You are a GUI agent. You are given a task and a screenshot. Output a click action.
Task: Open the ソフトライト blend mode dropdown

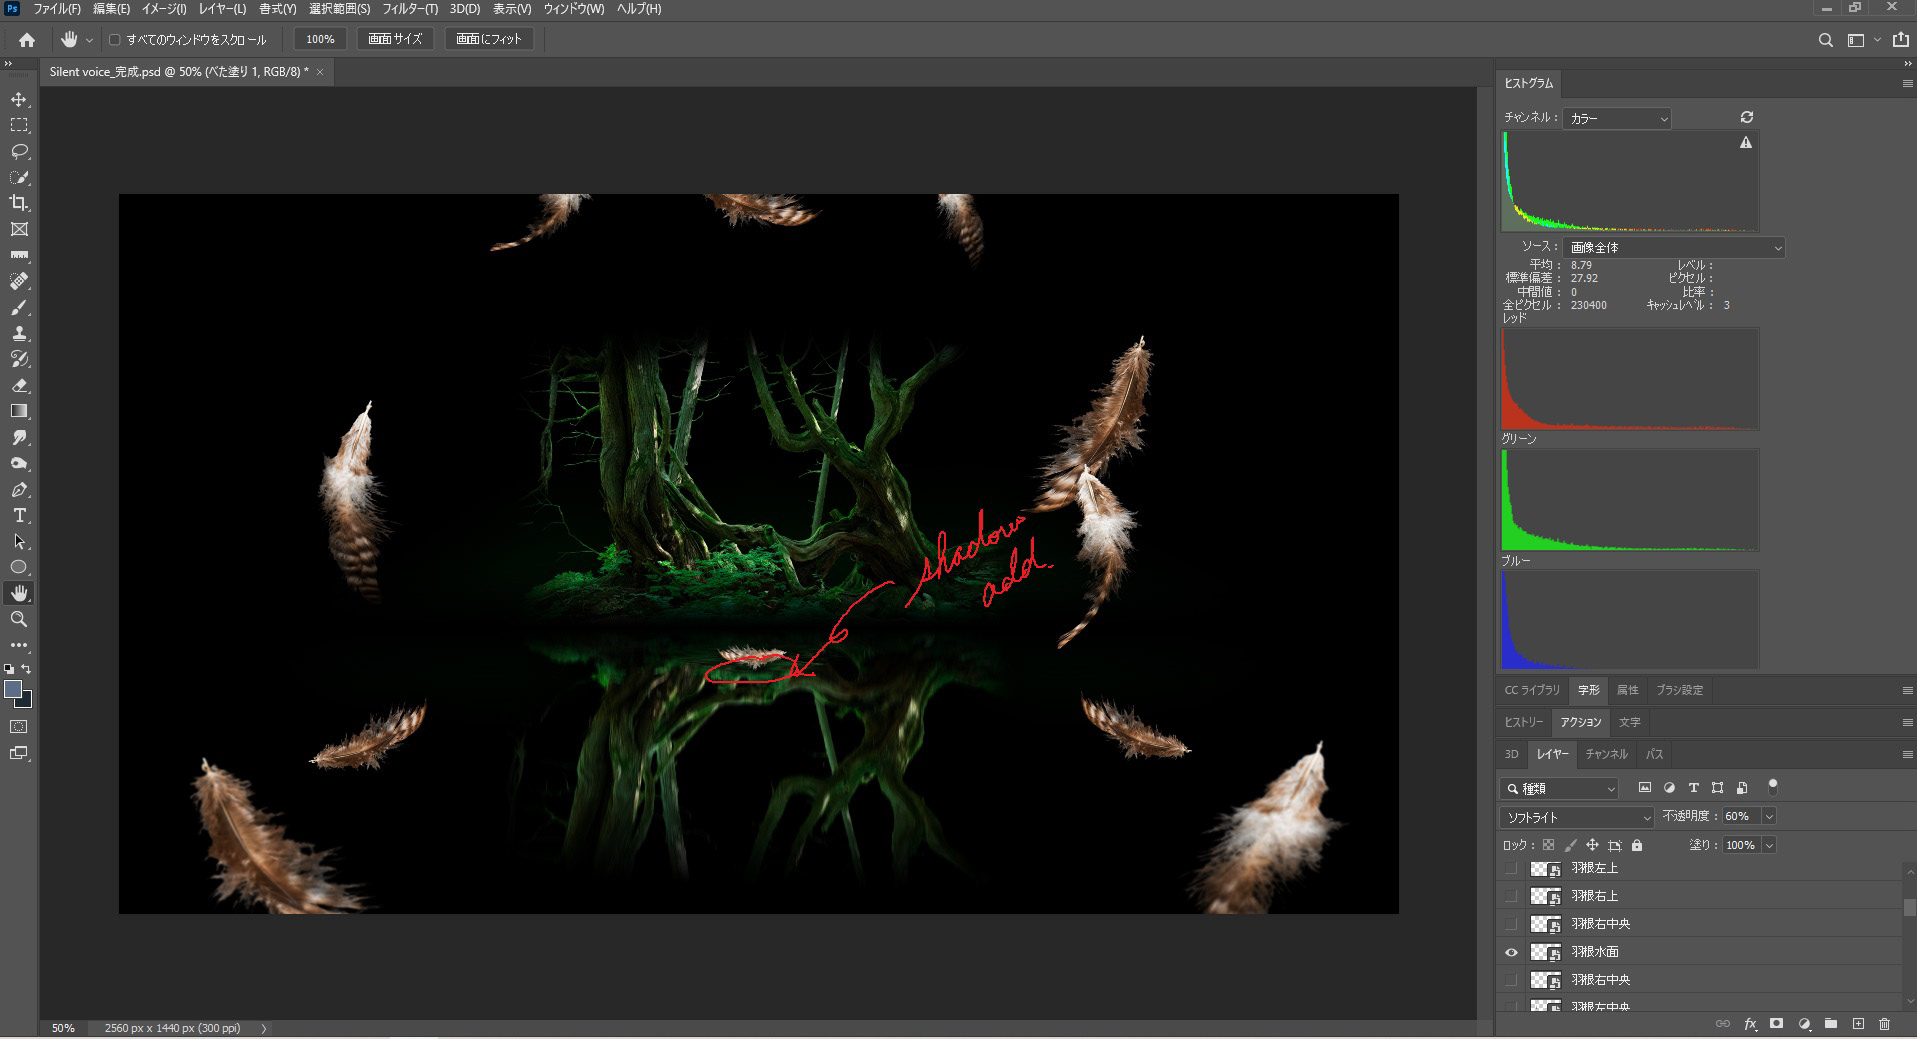click(x=1576, y=817)
